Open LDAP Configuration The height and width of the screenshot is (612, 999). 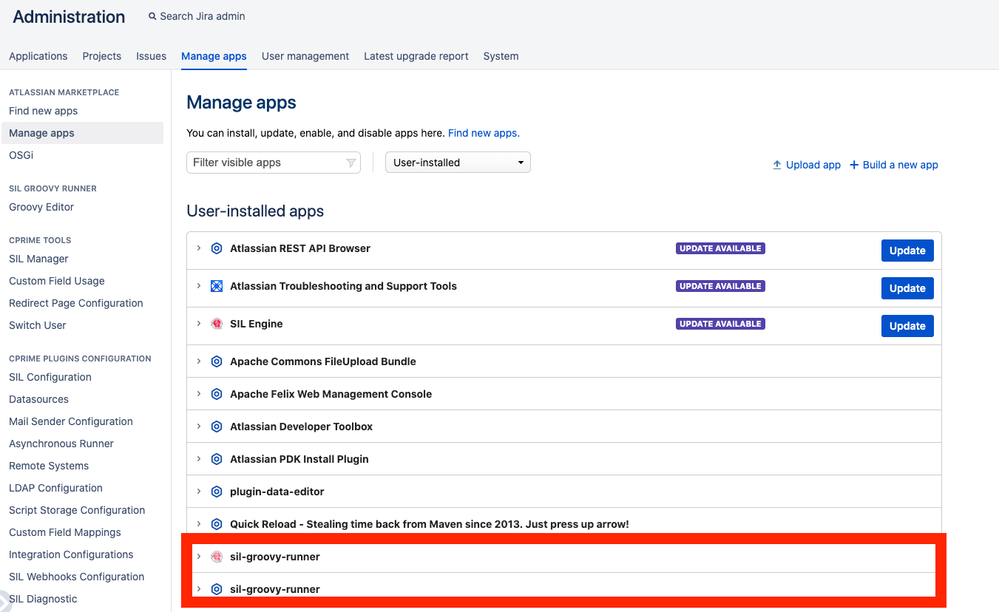tap(55, 488)
